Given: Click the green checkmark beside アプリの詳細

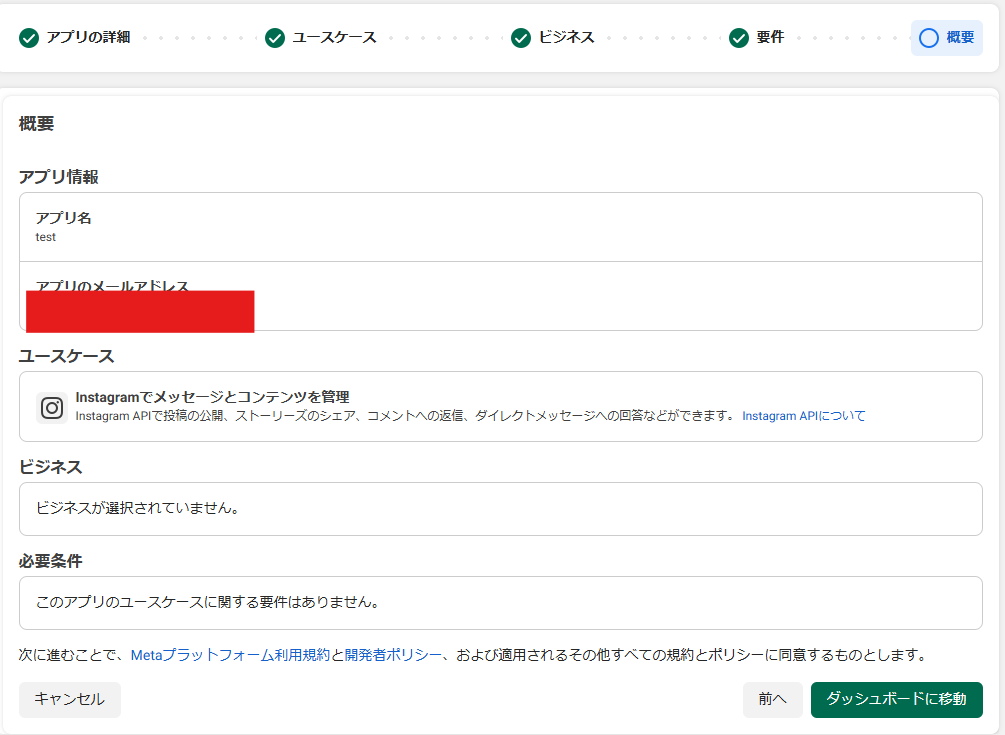Looking at the screenshot, I should coord(29,38).
